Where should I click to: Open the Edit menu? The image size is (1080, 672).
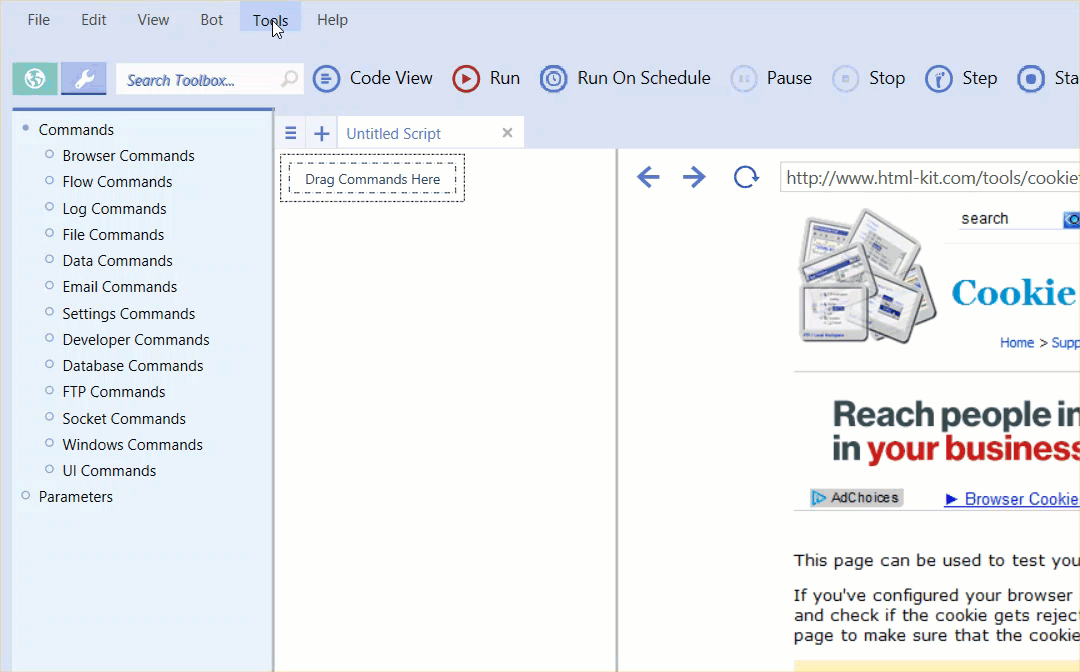click(94, 20)
